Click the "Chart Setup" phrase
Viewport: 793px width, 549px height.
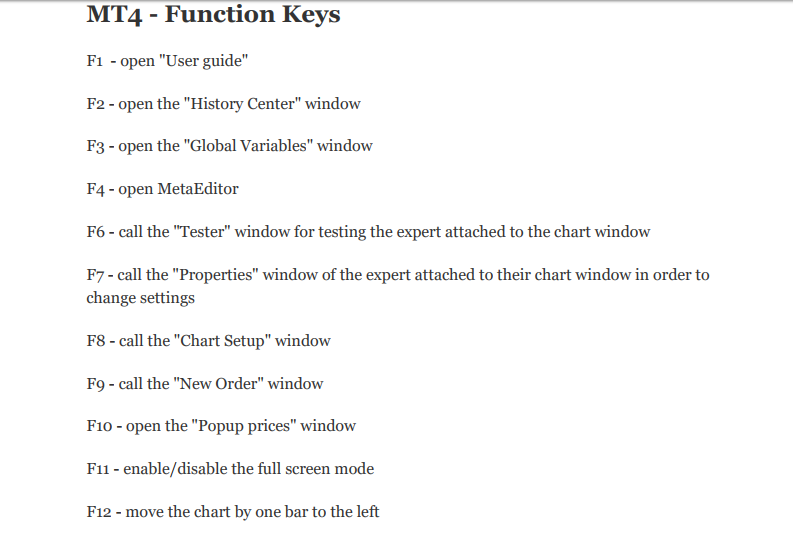pyautogui.click(x=223, y=341)
